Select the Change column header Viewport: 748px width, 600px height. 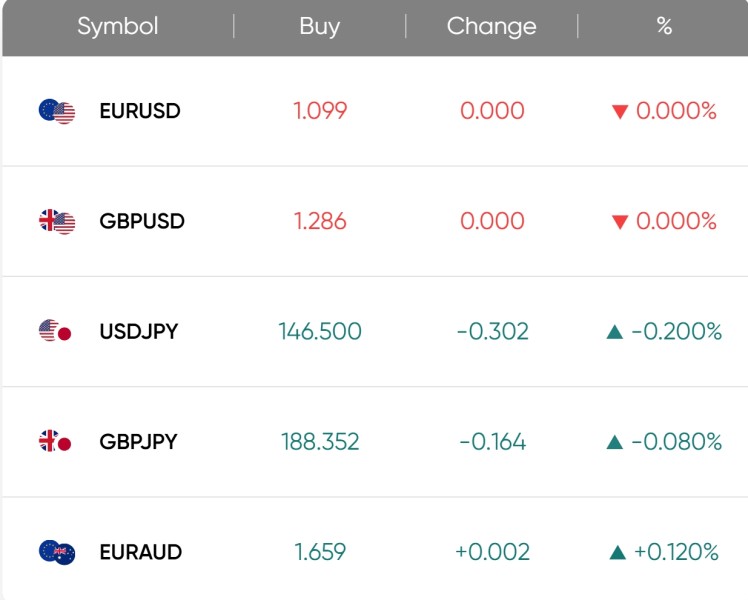491,26
